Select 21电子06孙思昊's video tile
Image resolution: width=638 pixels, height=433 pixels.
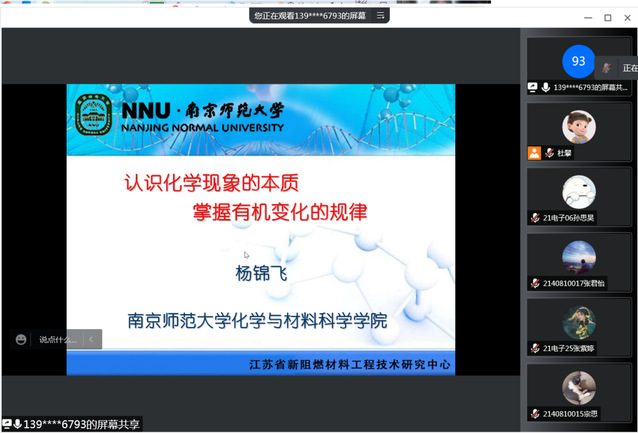pos(578,191)
